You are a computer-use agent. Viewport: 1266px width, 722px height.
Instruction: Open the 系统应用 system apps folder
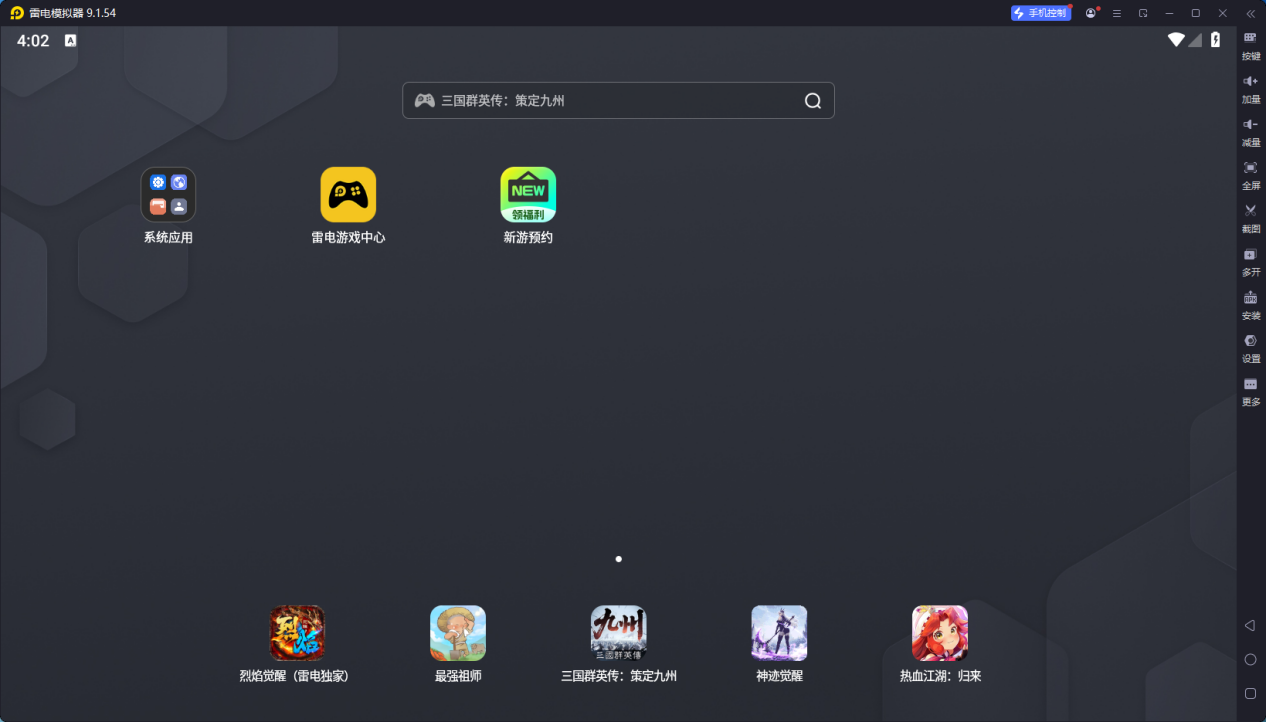(x=168, y=195)
